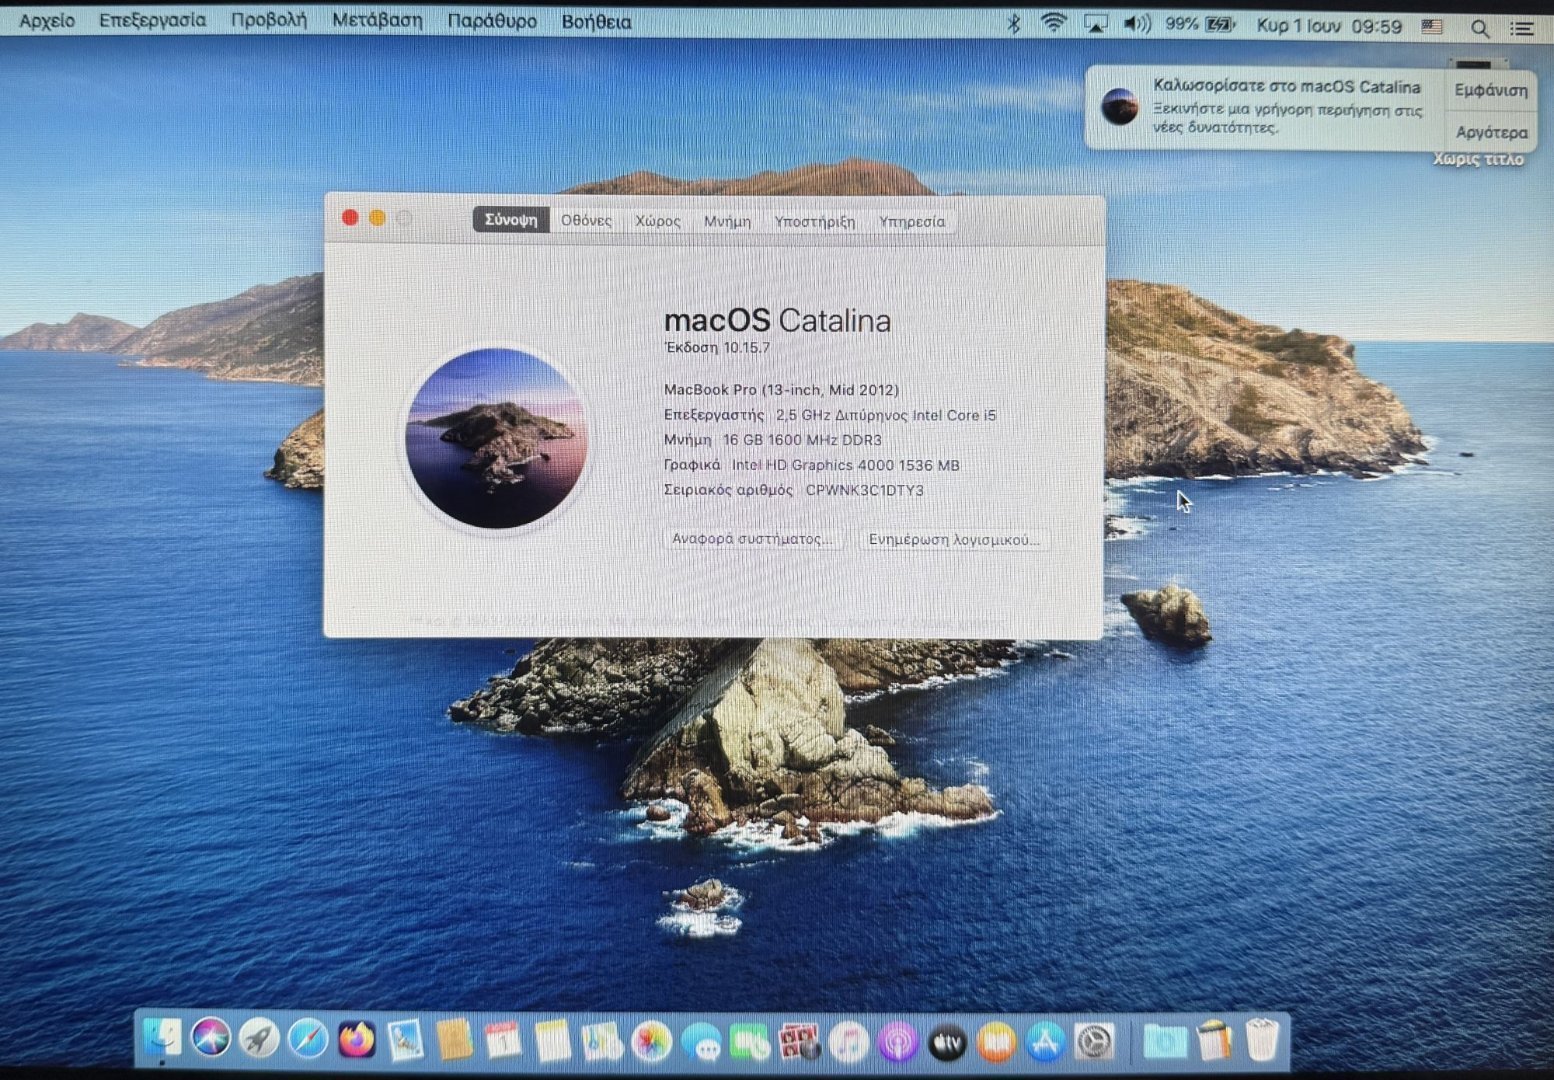Open Photos app in the Dock

pos(651,1042)
